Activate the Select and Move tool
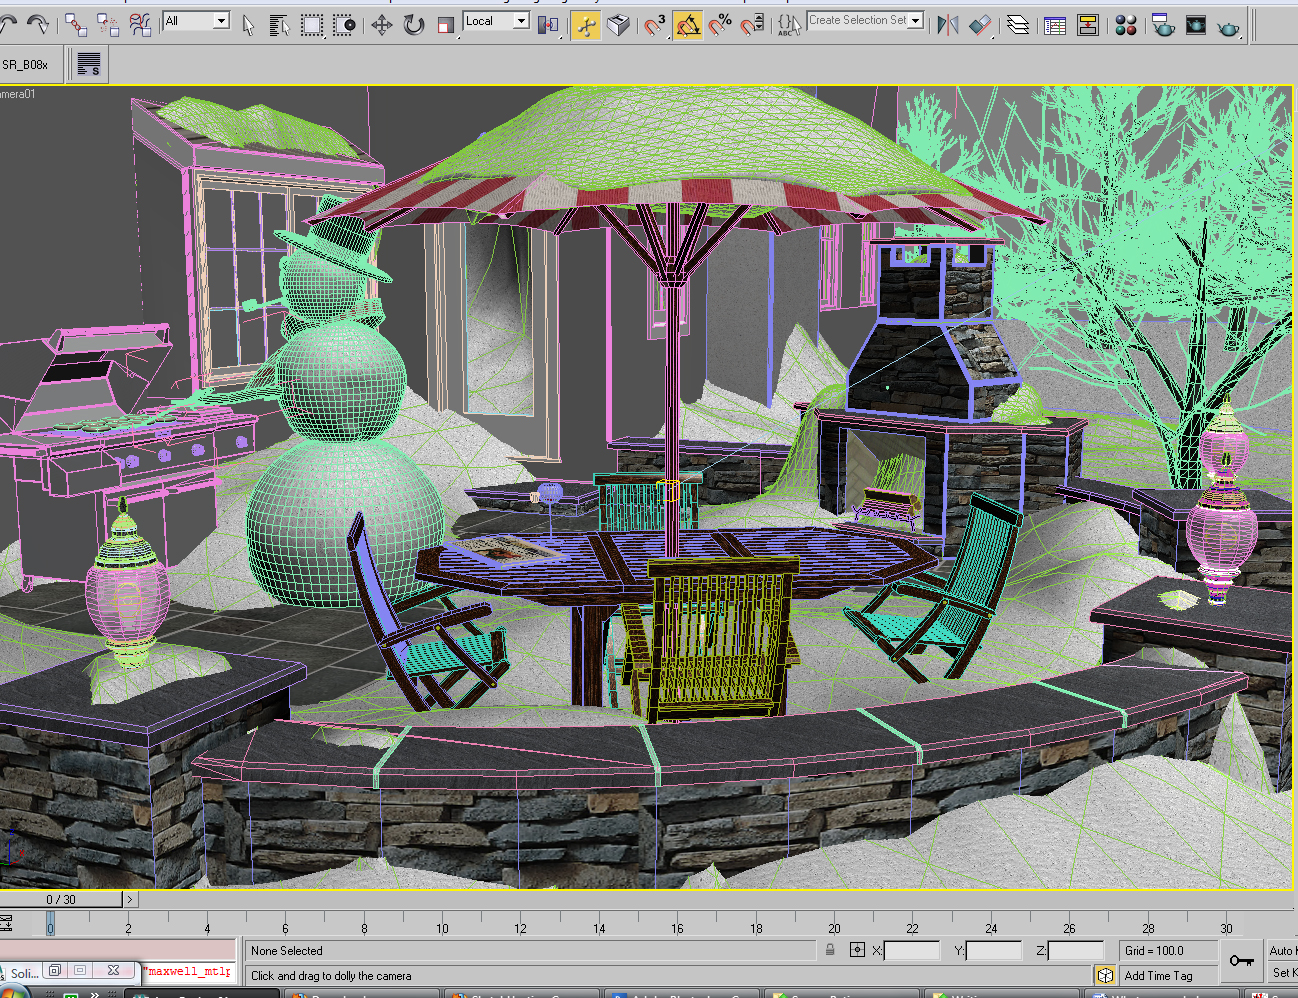Screen dimensions: 1298x998 [381, 24]
